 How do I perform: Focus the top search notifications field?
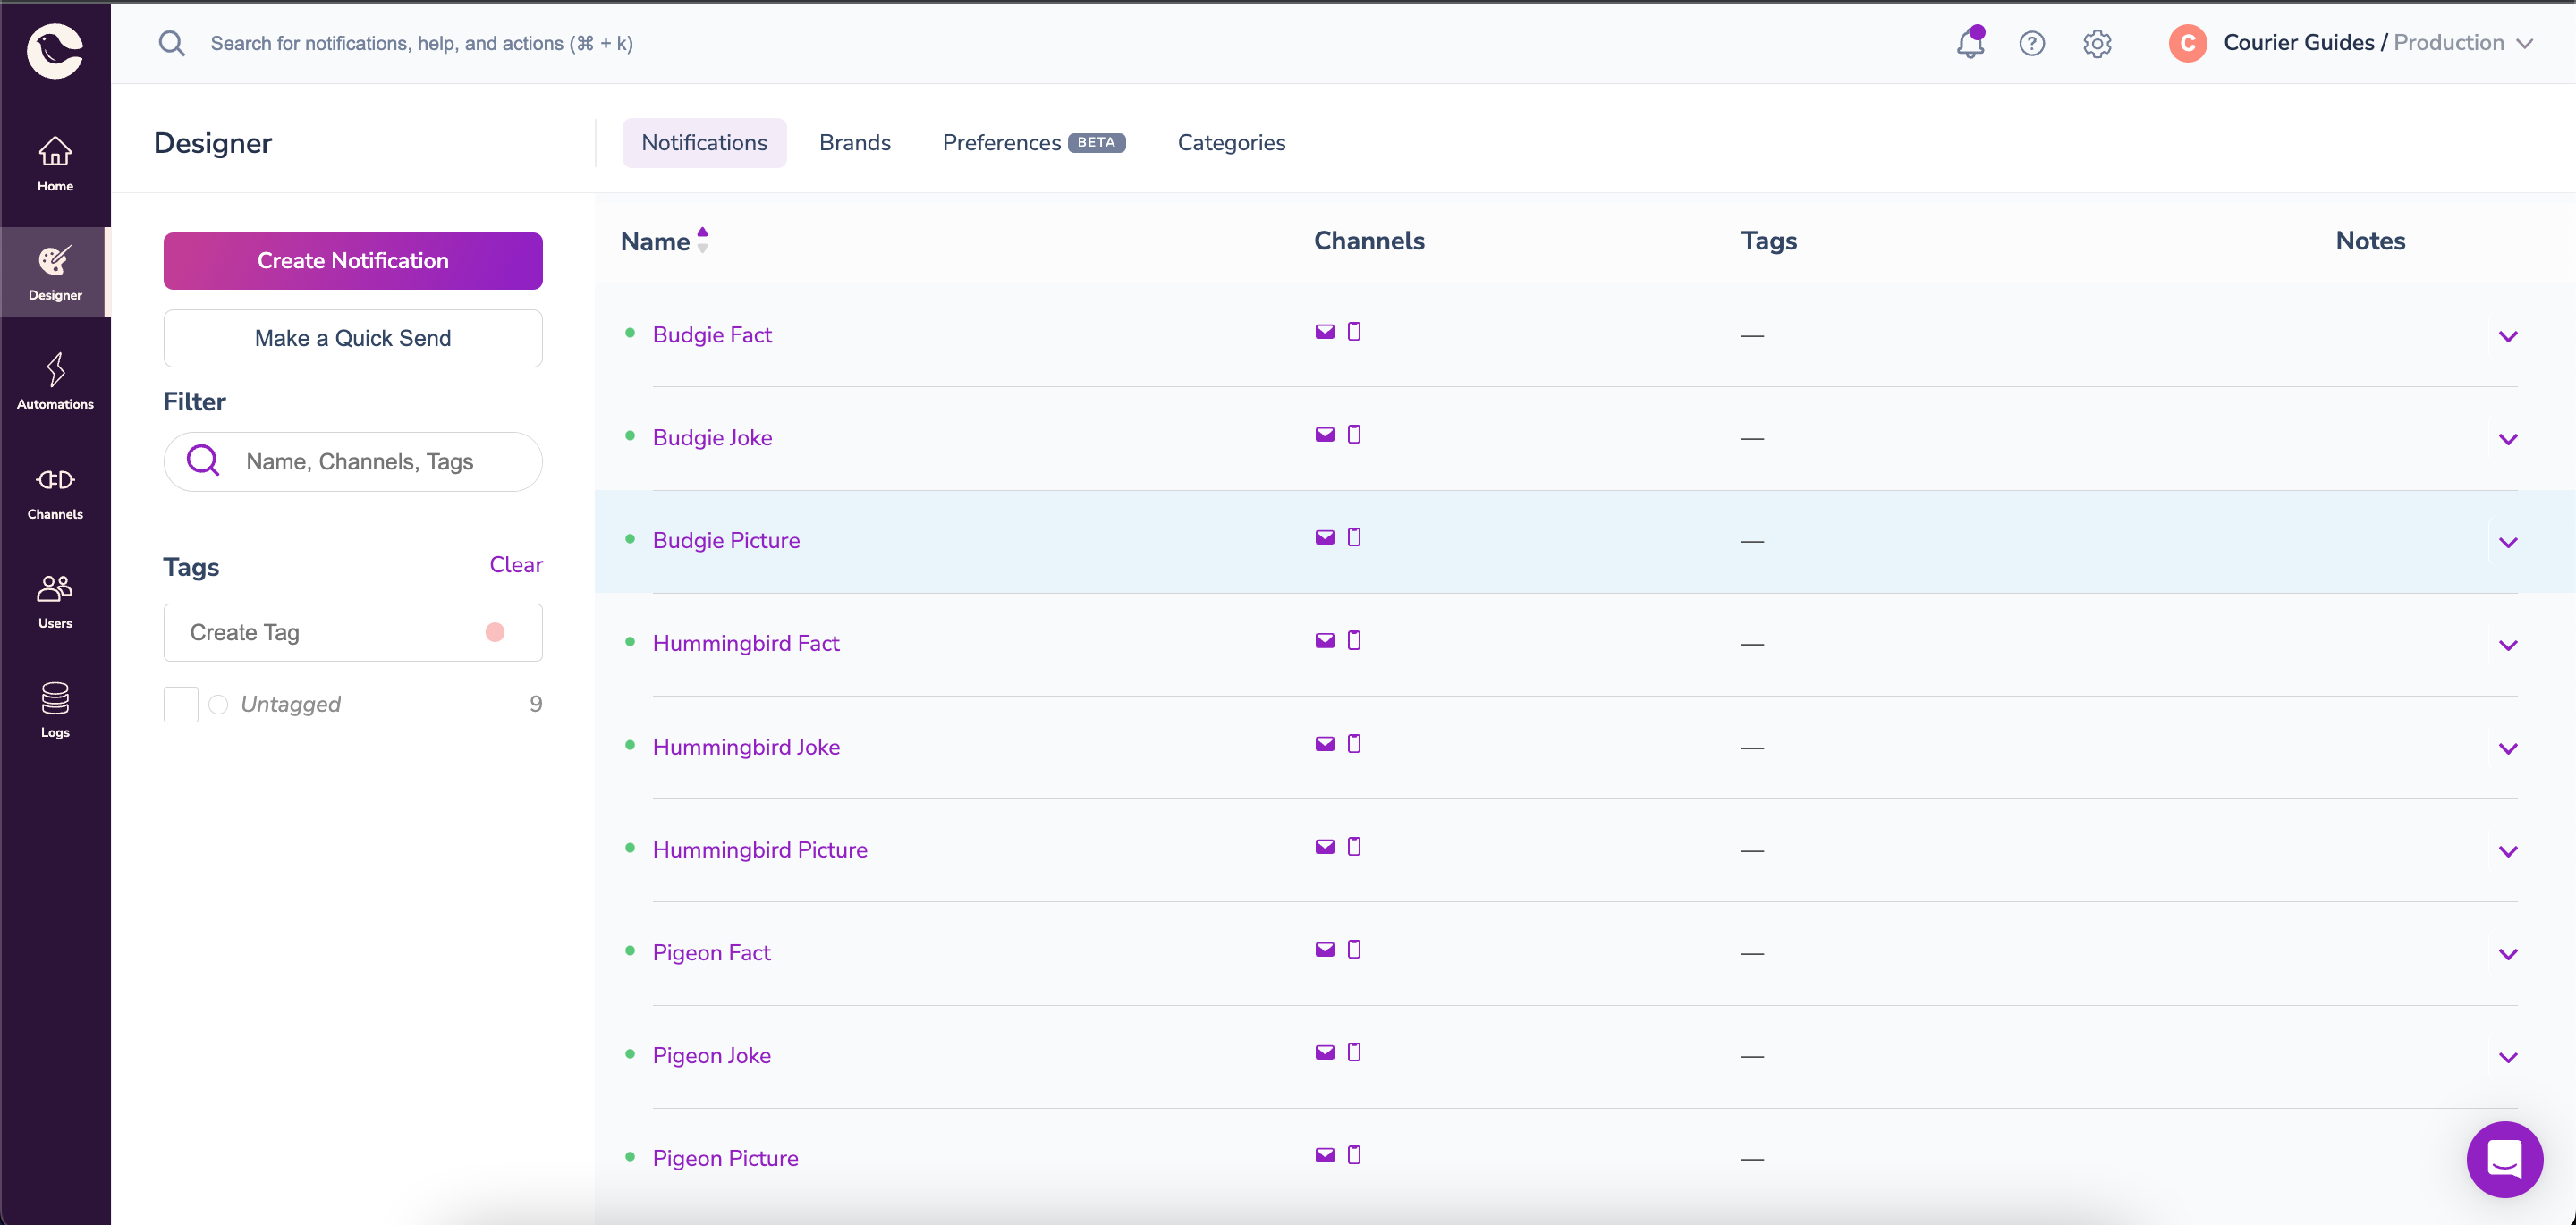[x=421, y=43]
